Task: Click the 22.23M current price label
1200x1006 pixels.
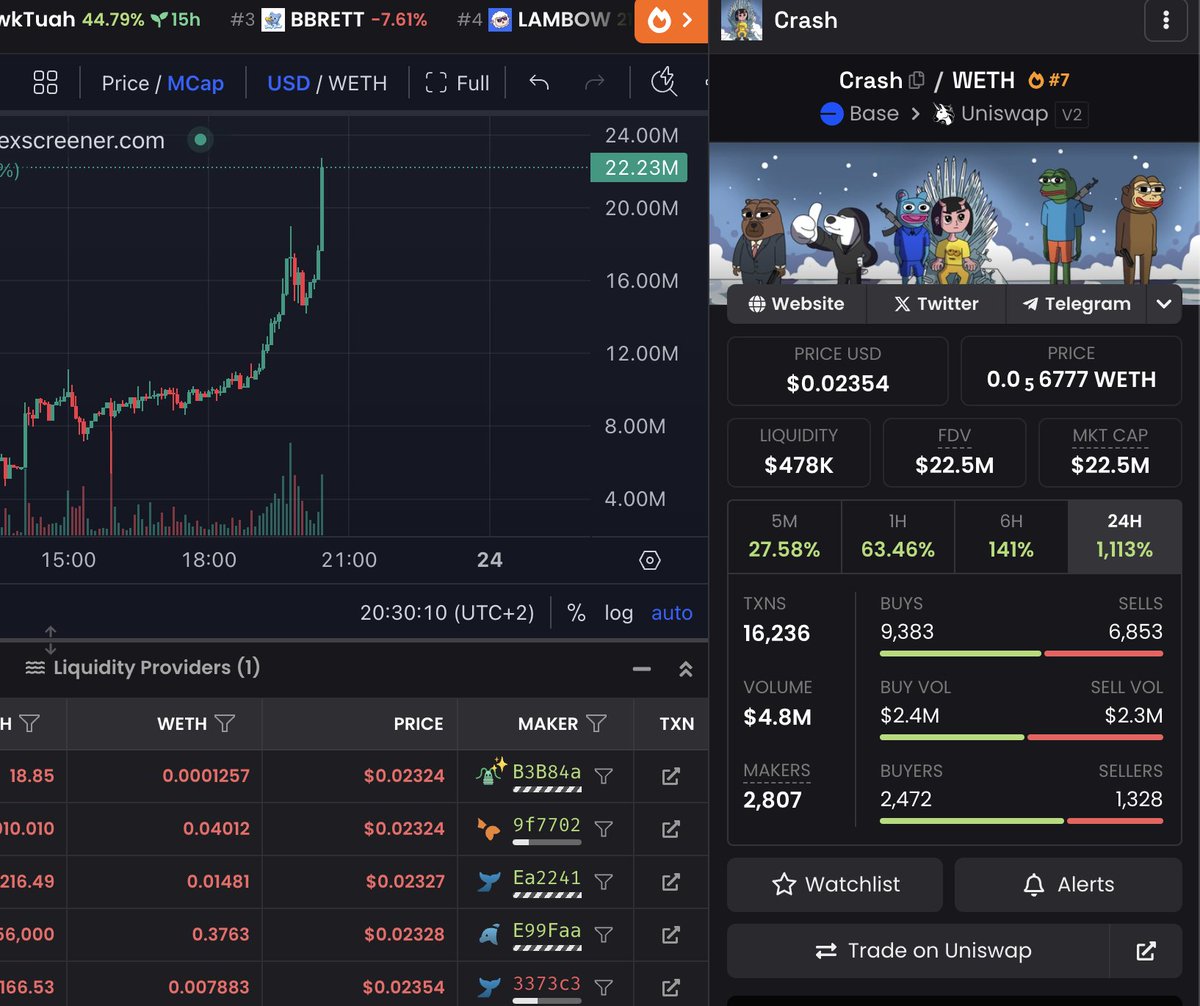Action: [x=640, y=168]
